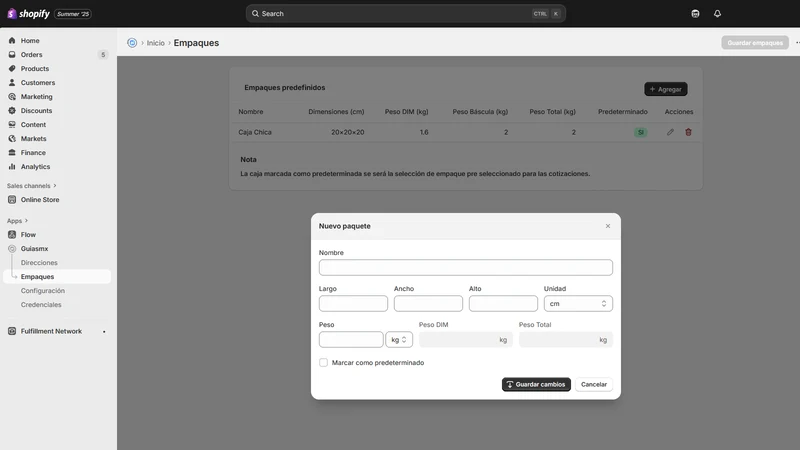The width and height of the screenshot is (800, 450).
Task: Click the Search bar
Action: point(406,14)
